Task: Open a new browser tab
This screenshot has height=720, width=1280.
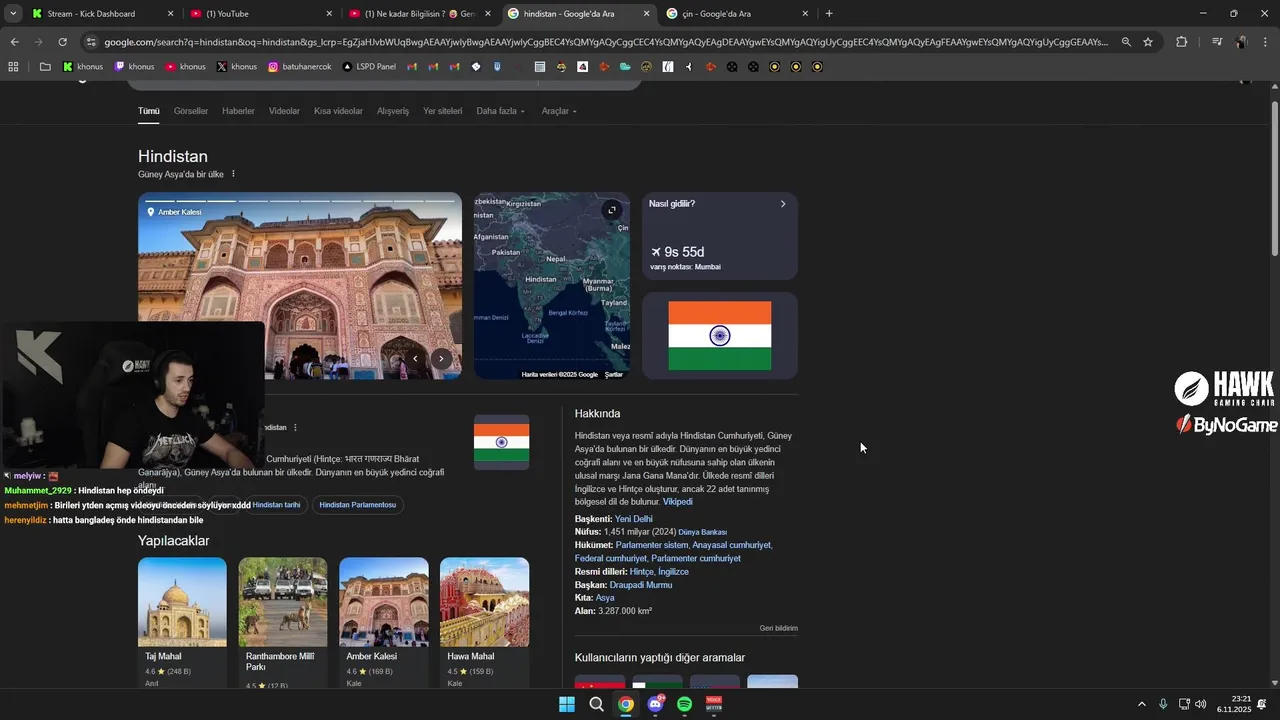Action: pyautogui.click(x=829, y=14)
